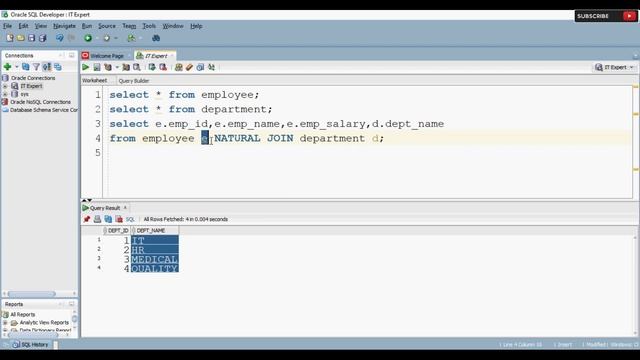Open the Team menu

coord(129,26)
